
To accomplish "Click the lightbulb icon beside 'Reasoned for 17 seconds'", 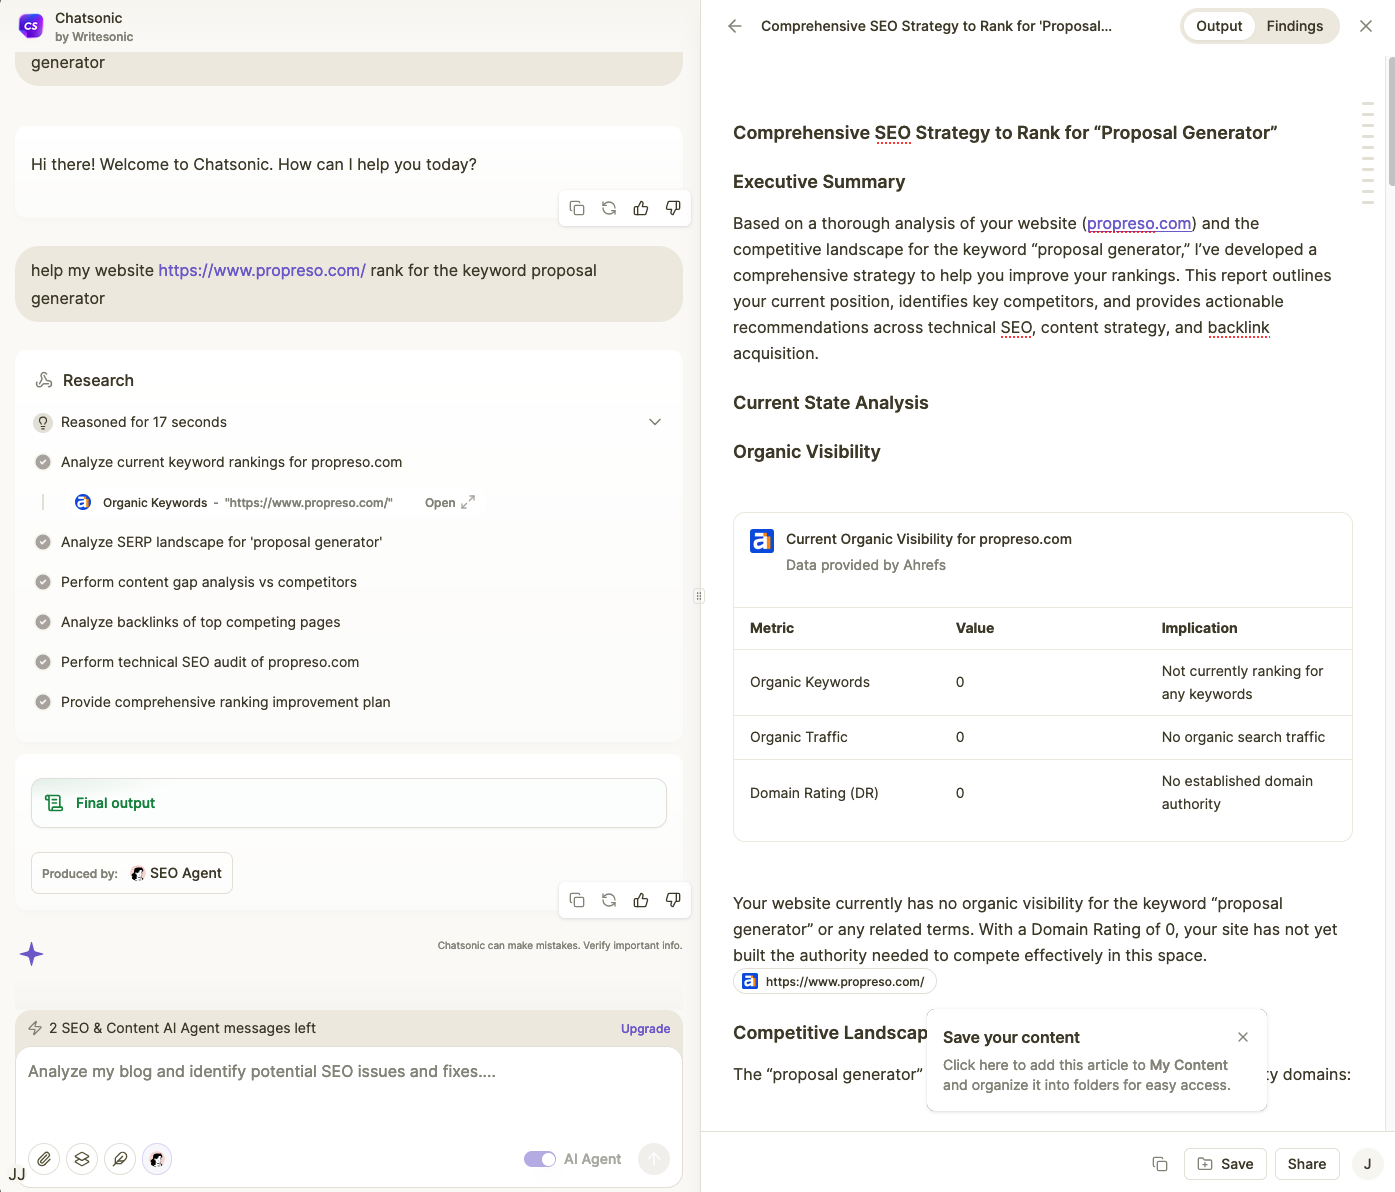I will [x=43, y=422].
